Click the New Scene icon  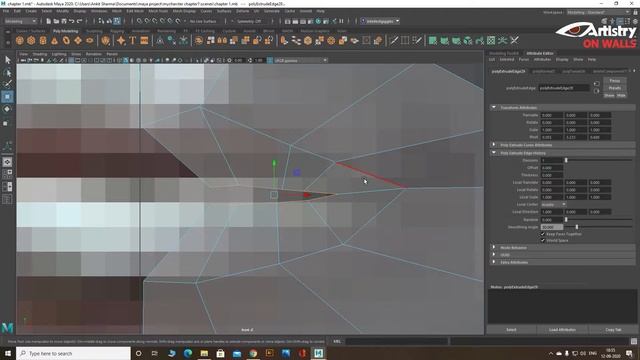(49, 21)
